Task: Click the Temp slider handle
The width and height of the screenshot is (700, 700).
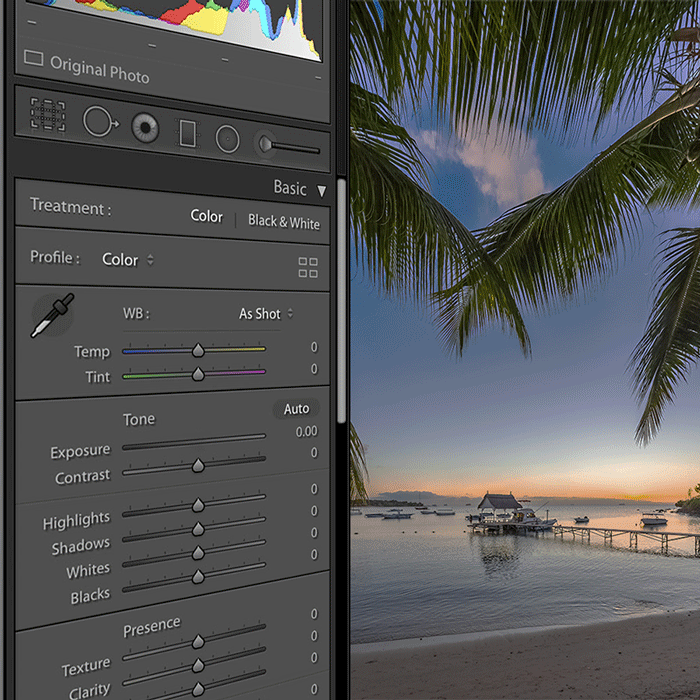Action: point(198,350)
